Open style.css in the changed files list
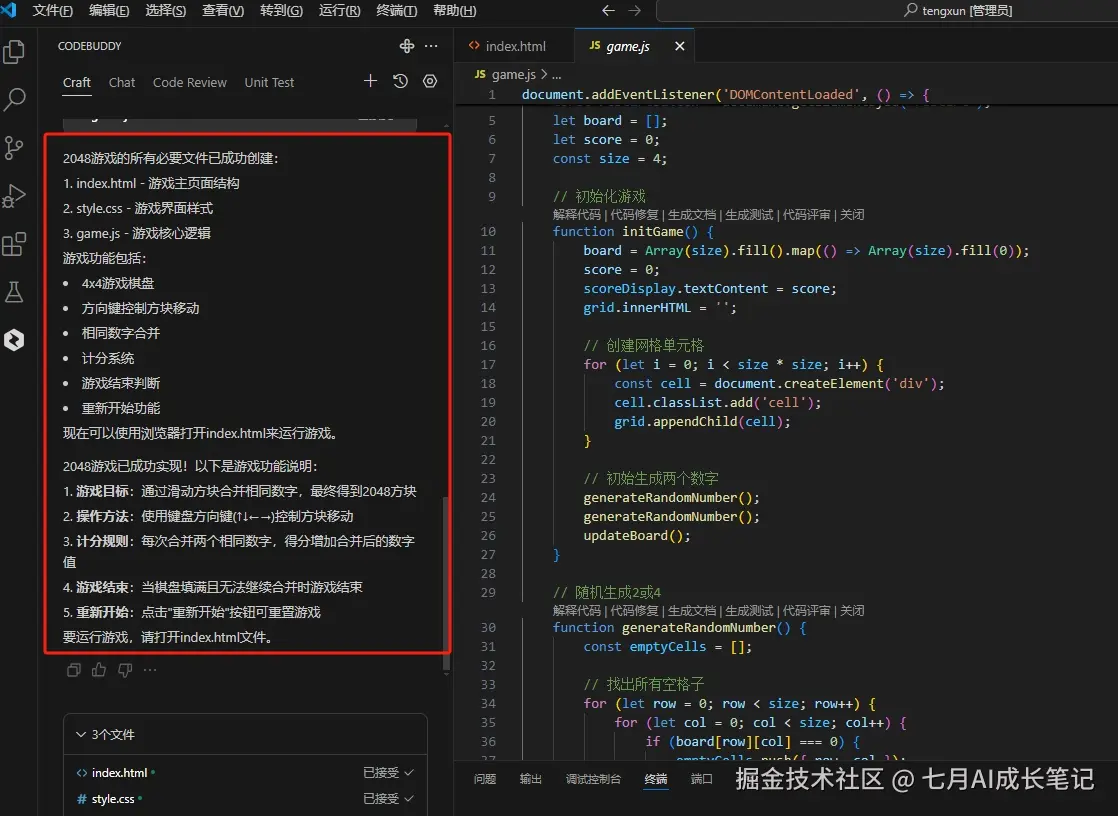The height and width of the screenshot is (816, 1118). click(113, 799)
